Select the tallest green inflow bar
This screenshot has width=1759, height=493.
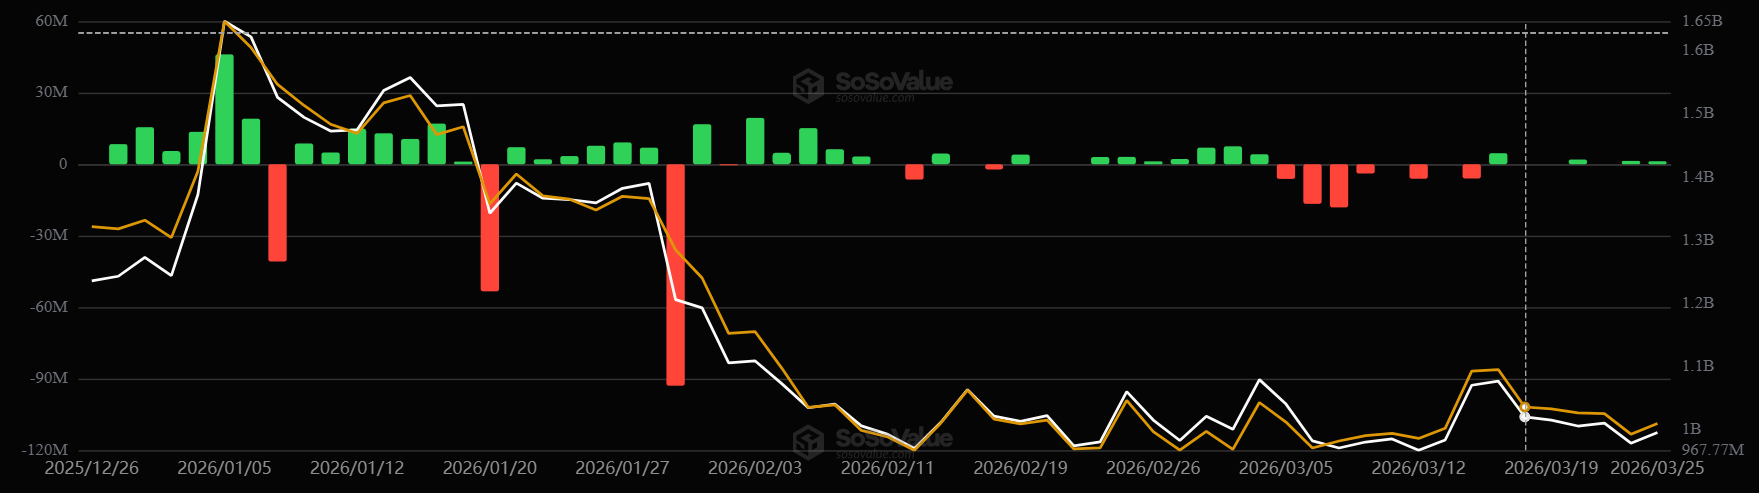pos(224,109)
